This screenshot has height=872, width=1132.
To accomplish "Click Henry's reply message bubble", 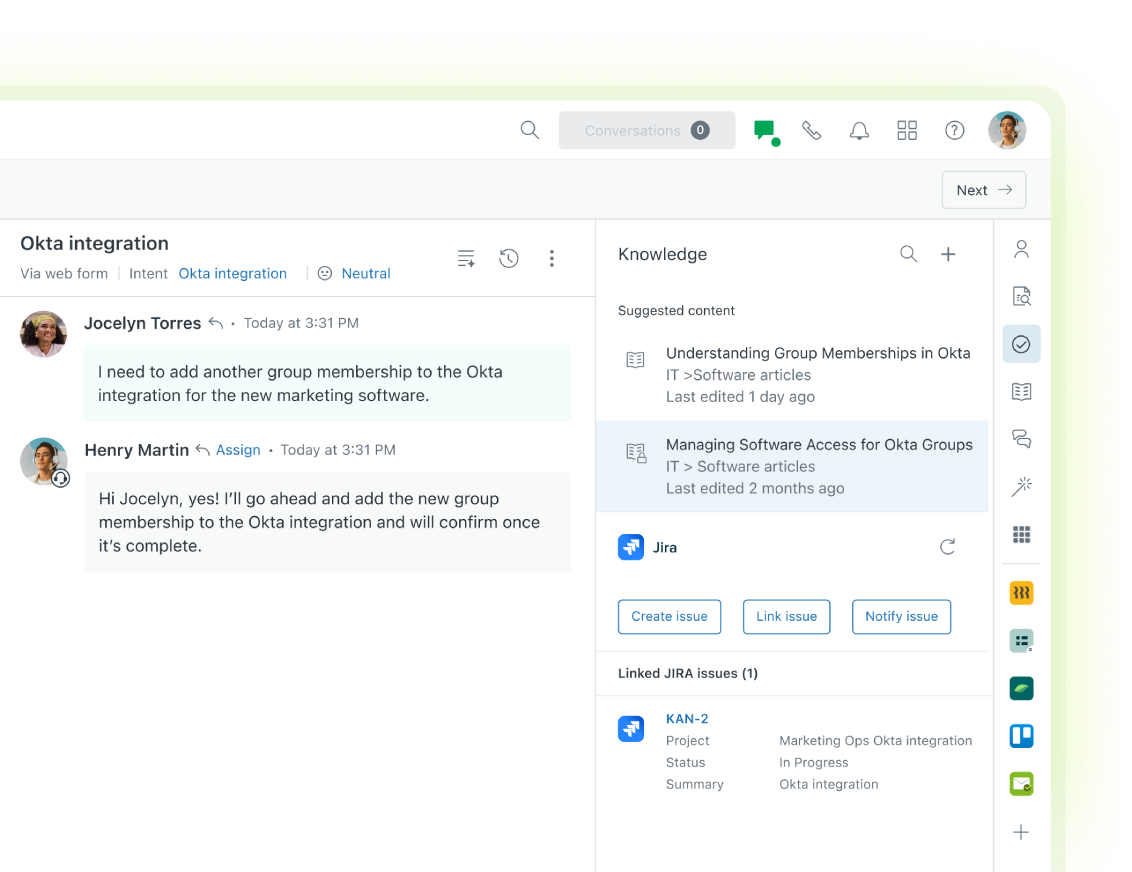I will [x=327, y=522].
